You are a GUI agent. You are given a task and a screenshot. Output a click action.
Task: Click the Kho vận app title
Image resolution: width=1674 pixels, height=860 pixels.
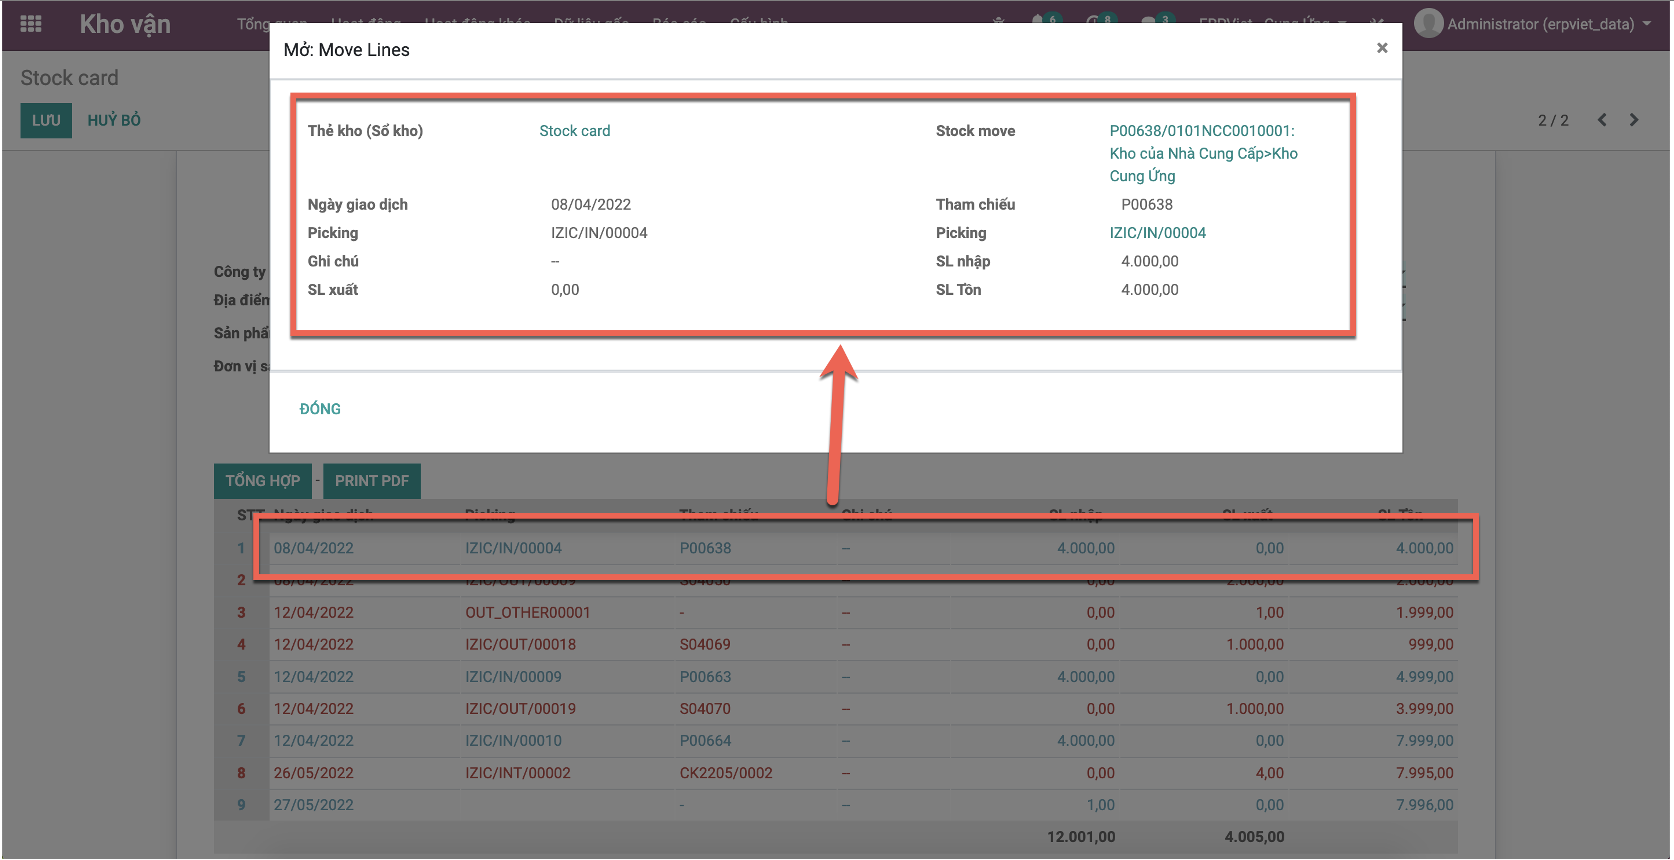click(125, 24)
